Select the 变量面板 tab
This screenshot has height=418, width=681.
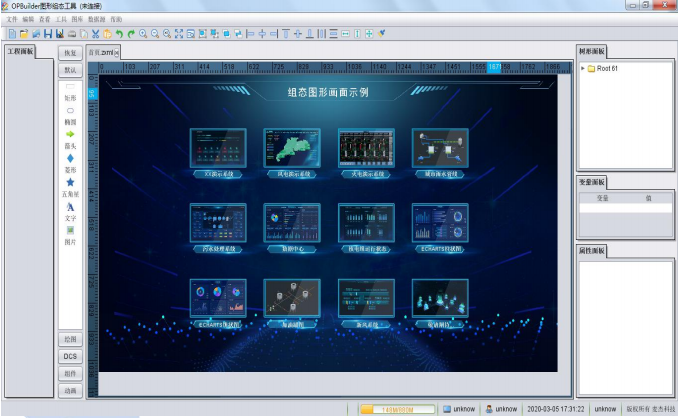coord(592,182)
